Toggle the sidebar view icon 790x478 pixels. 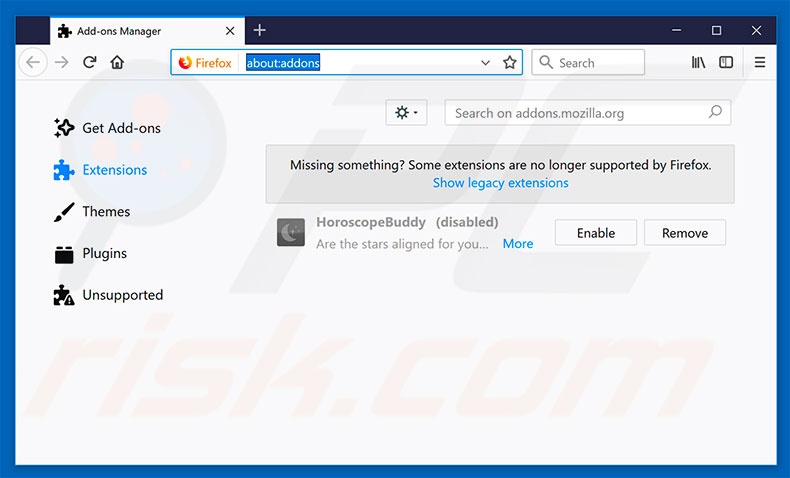pyautogui.click(x=726, y=62)
